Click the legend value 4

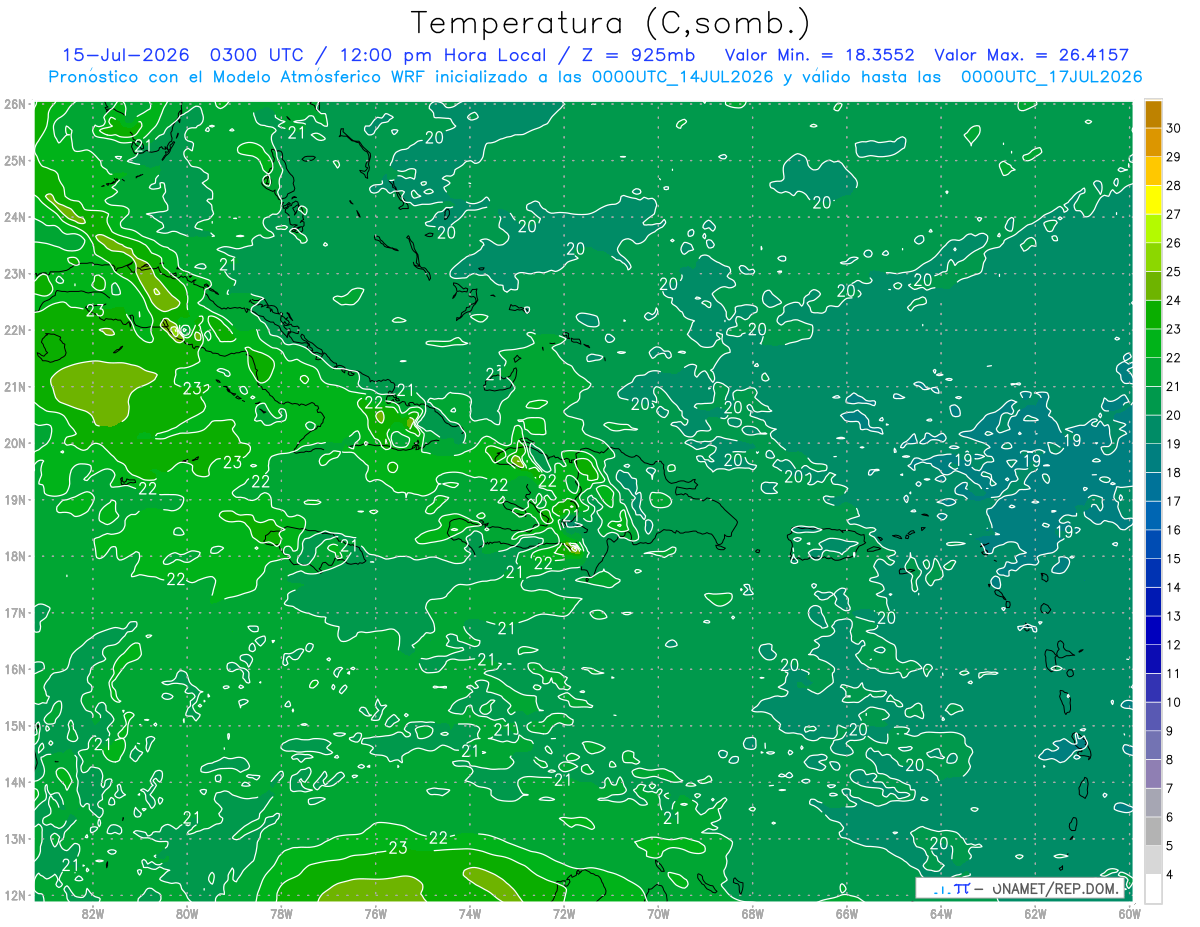pyautogui.click(x=1170, y=874)
